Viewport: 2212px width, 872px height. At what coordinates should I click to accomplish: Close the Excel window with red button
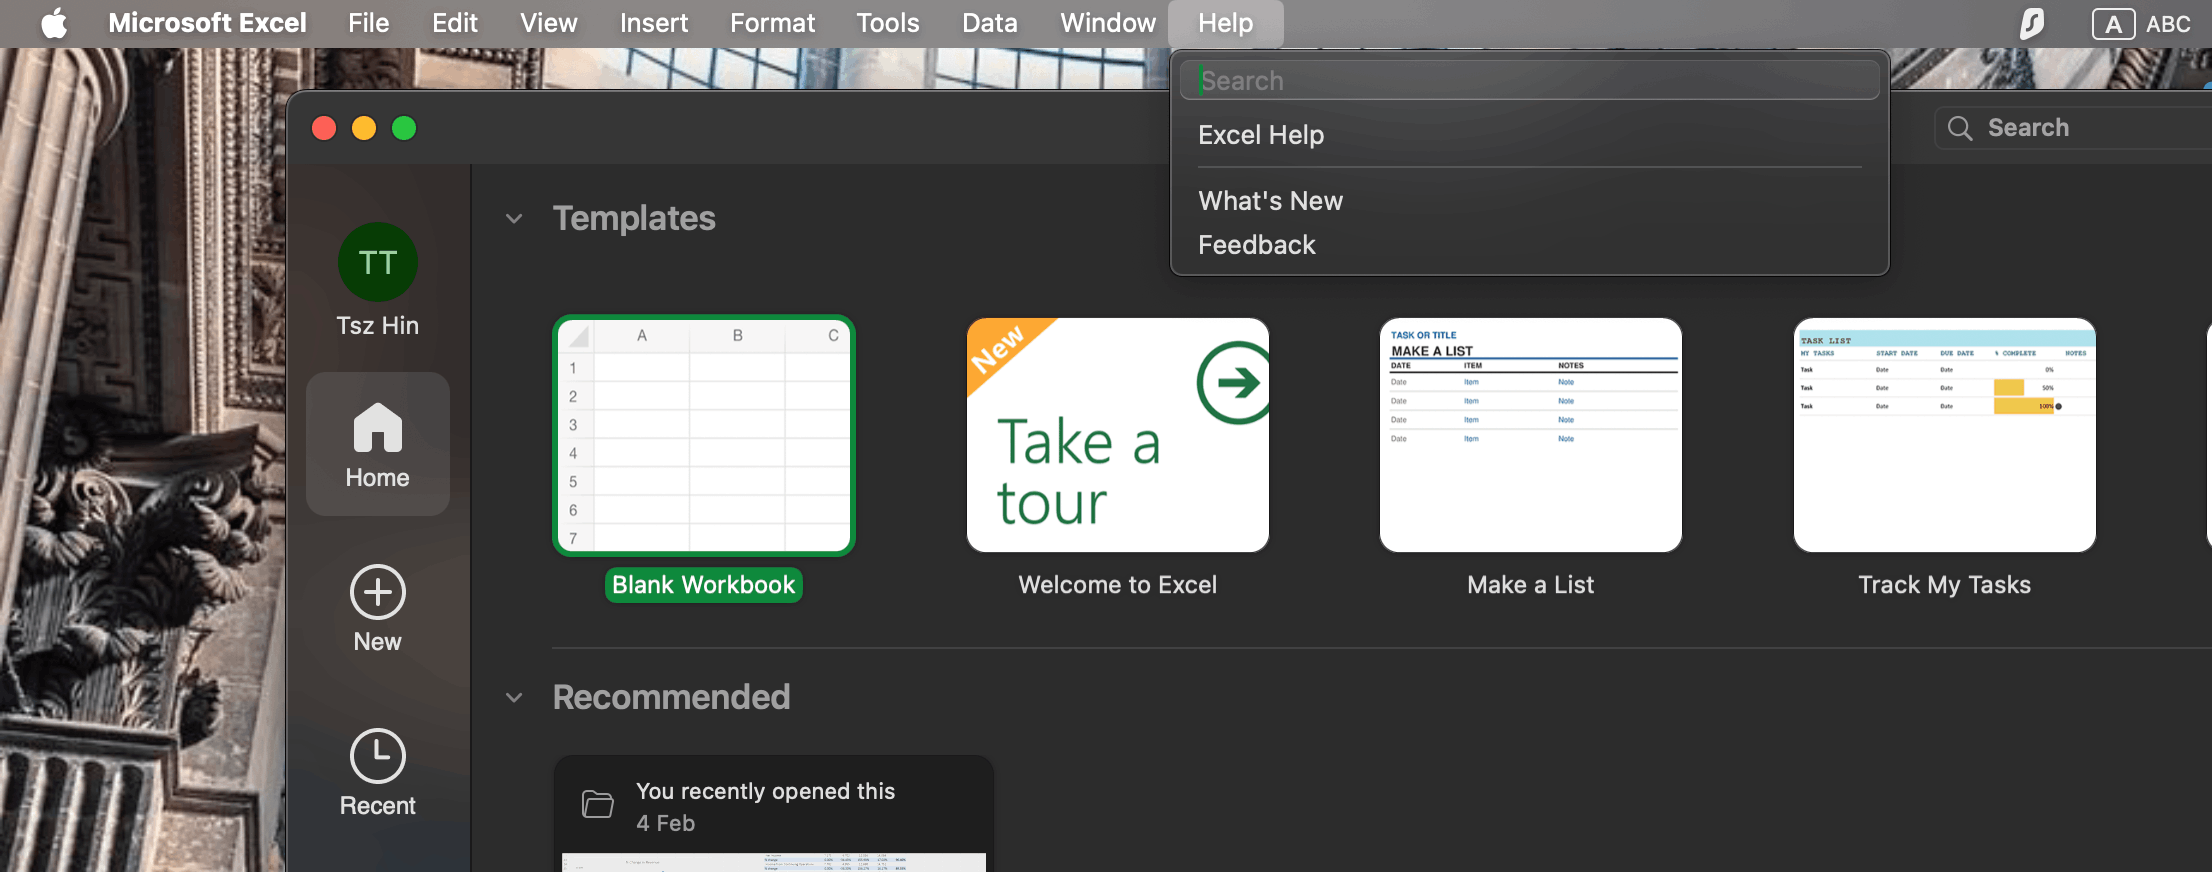[324, 128]
